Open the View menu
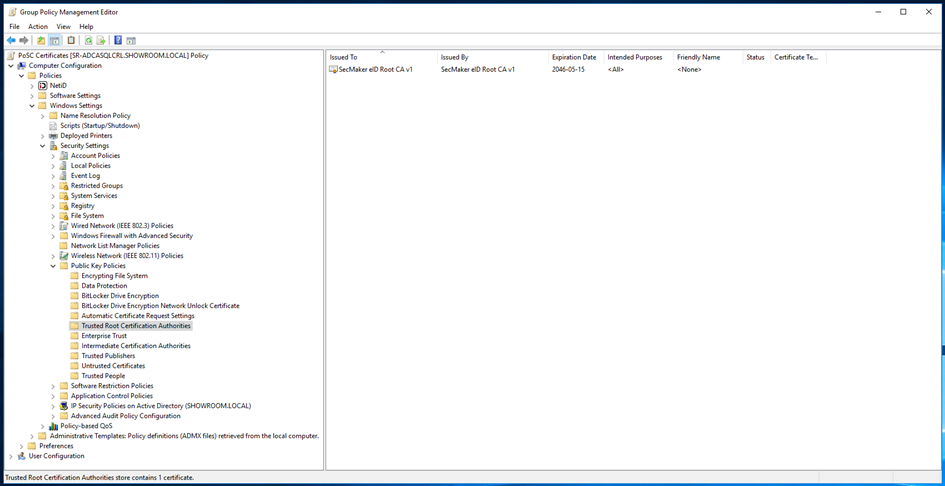Image resolution: width=945 pixels, height=486 pixels. [x=63, y=27]
